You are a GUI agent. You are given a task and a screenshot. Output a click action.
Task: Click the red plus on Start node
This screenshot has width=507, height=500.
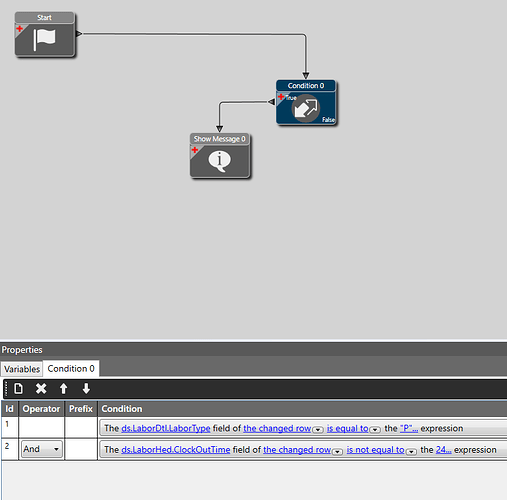(20, 29)
